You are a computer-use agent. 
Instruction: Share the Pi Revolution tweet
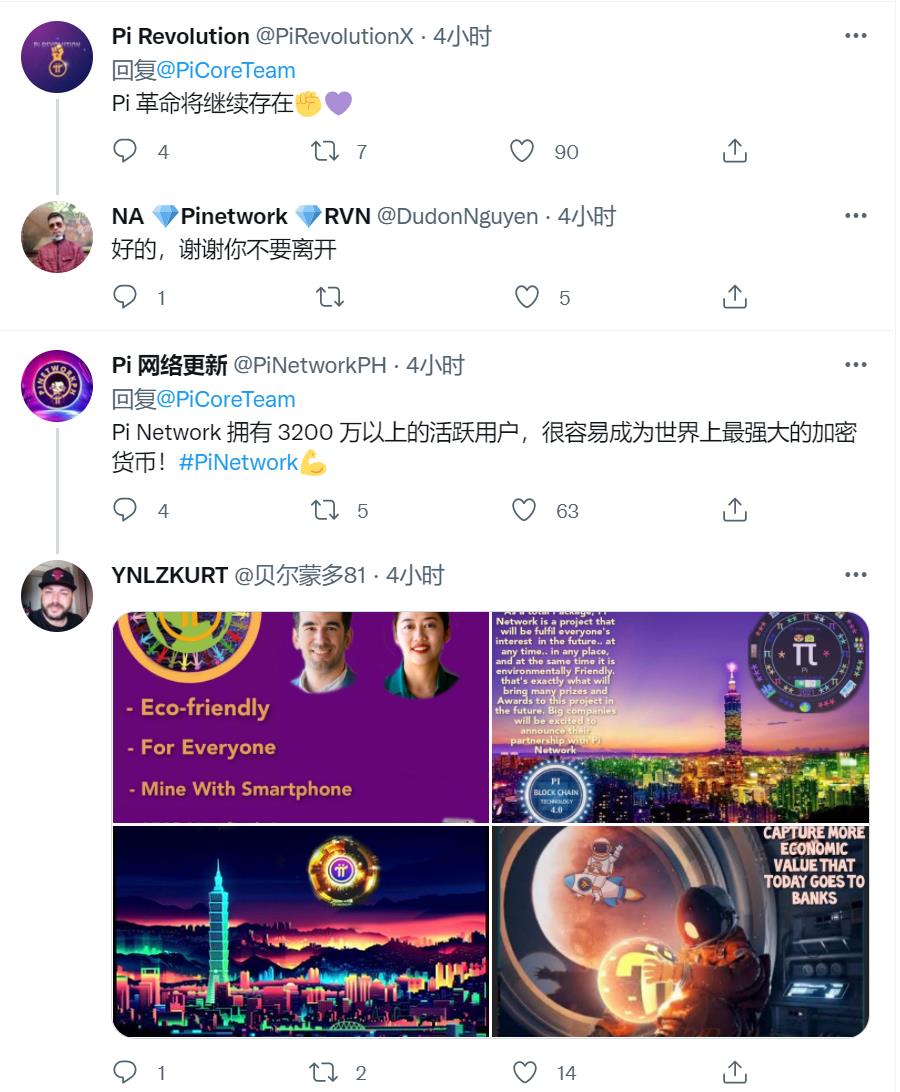[x=734, y=150]
